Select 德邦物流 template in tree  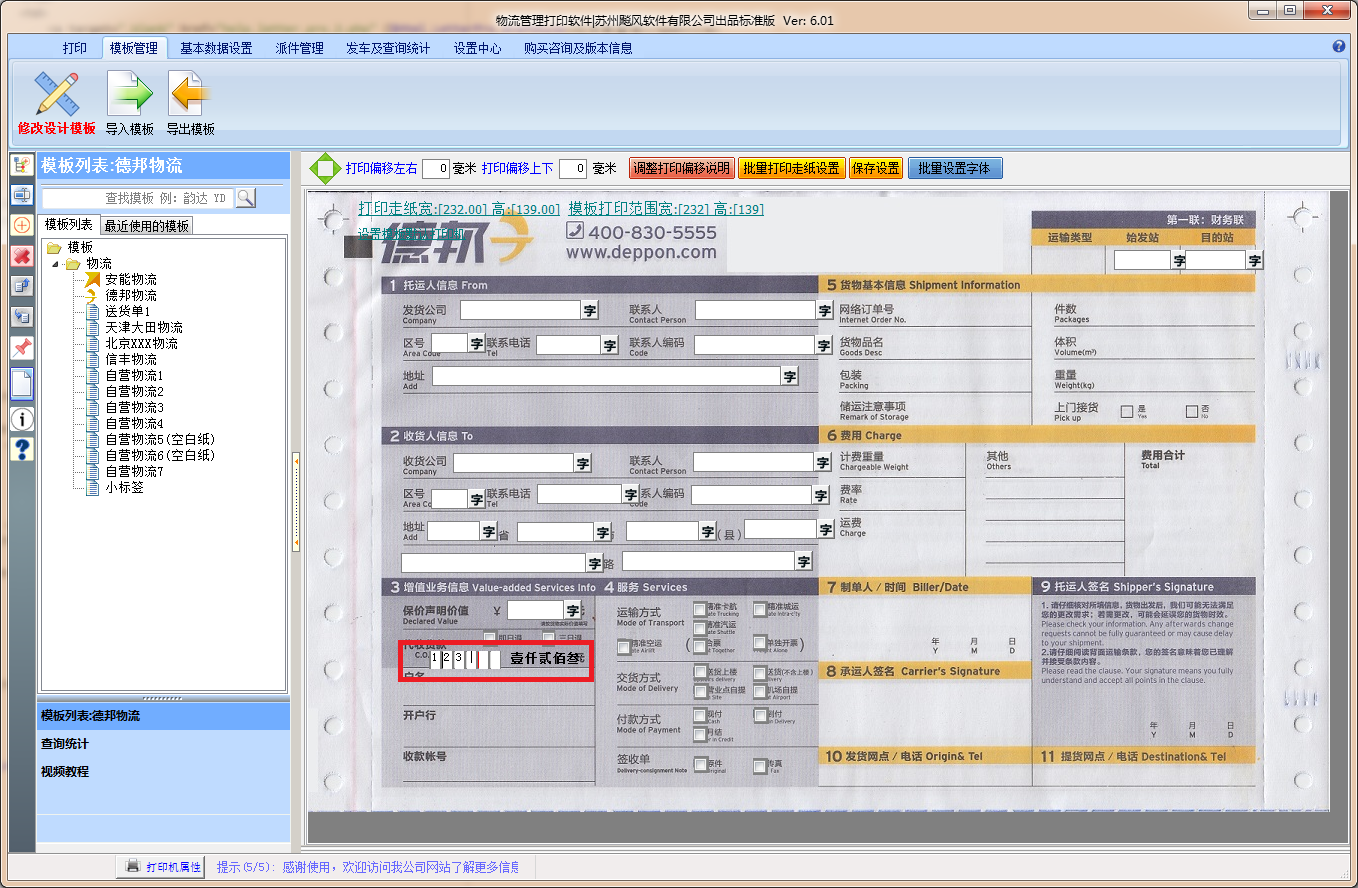[131, 295]
